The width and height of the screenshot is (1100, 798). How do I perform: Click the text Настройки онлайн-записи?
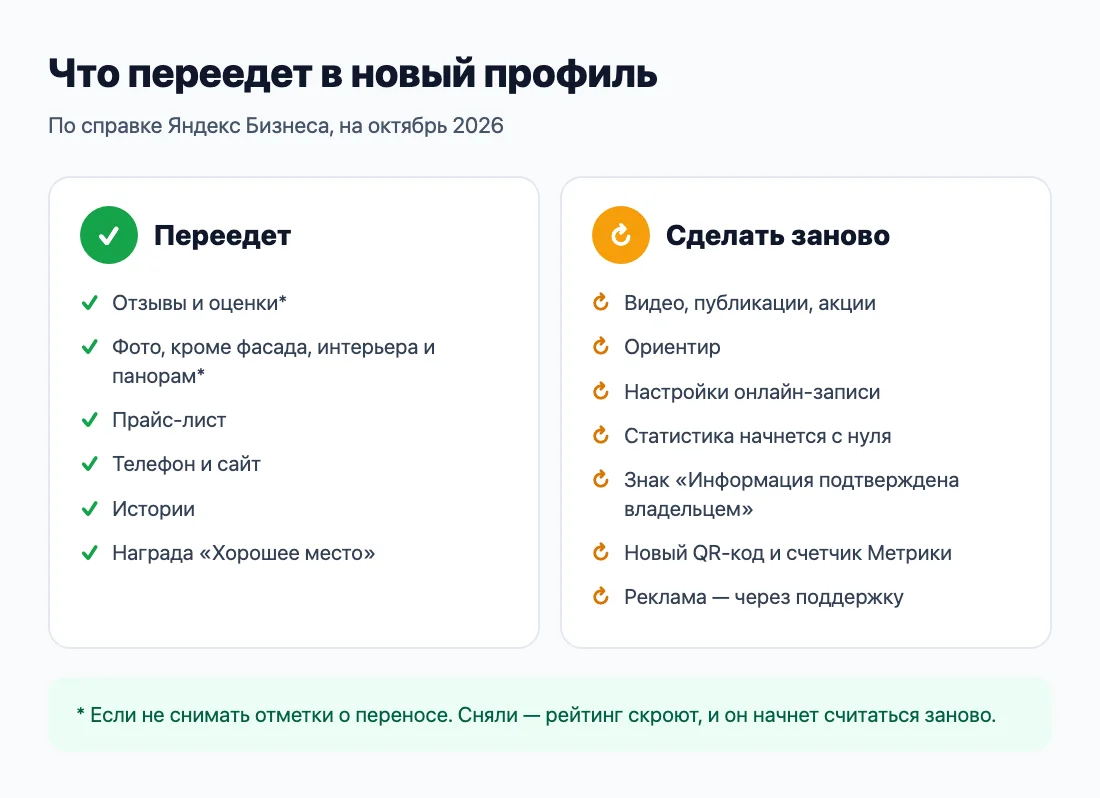click(752, 392)
